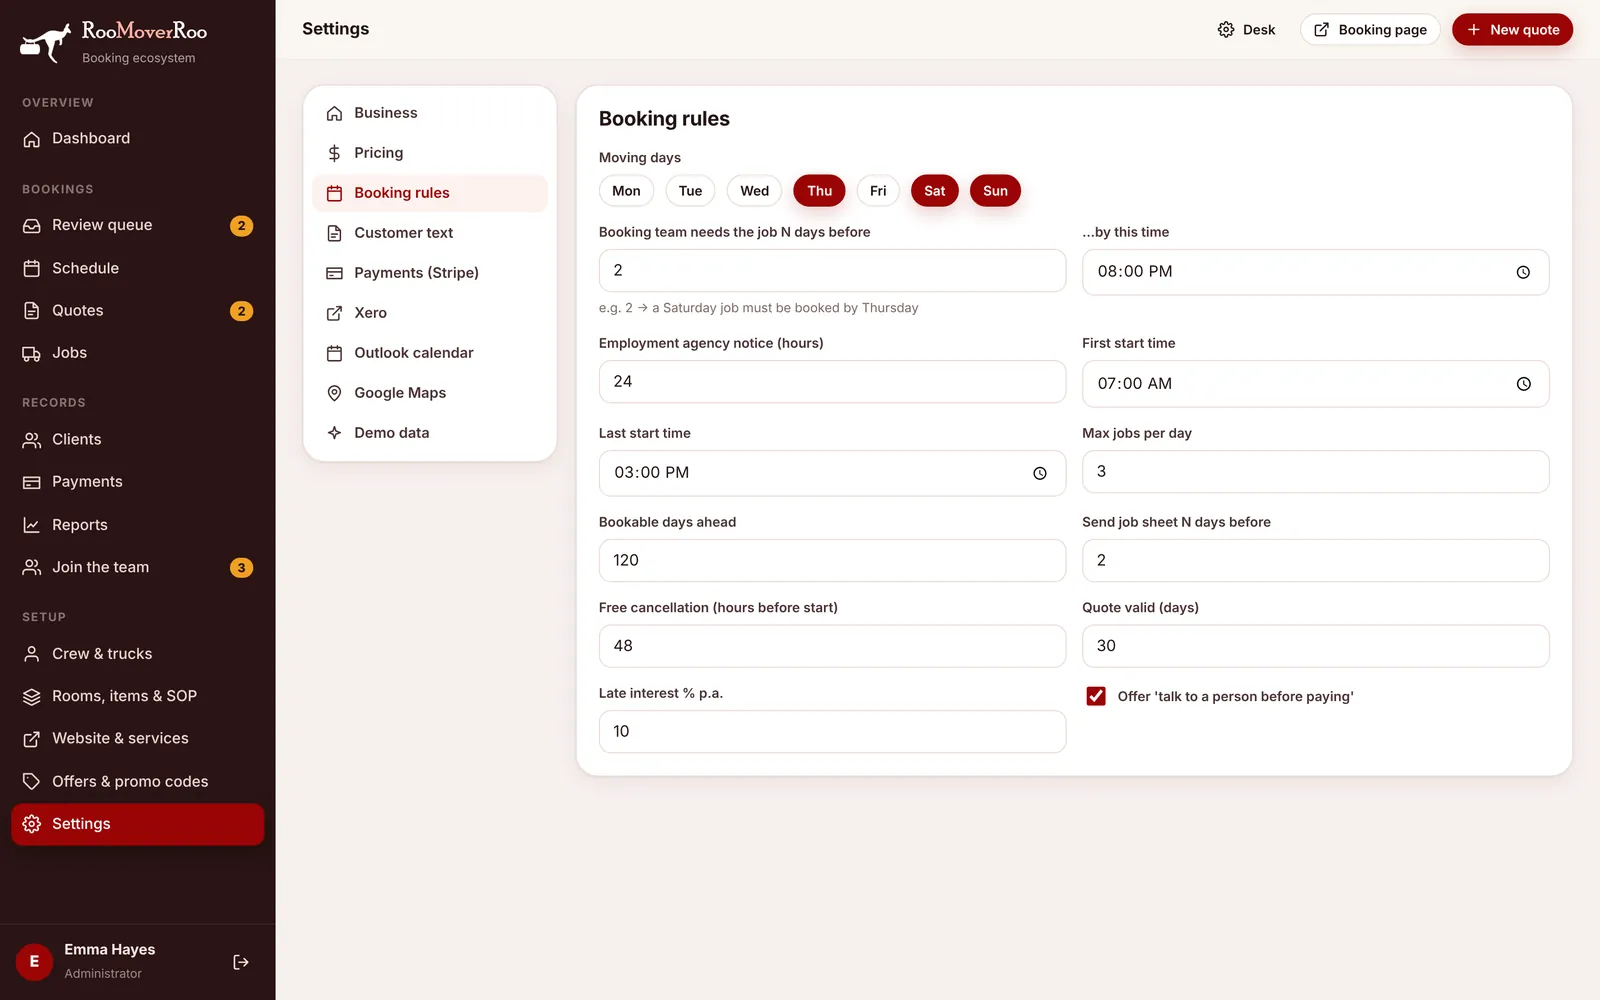Select Customer text settings tab
The image size is (1600, 1000).
tap(430, 233)
